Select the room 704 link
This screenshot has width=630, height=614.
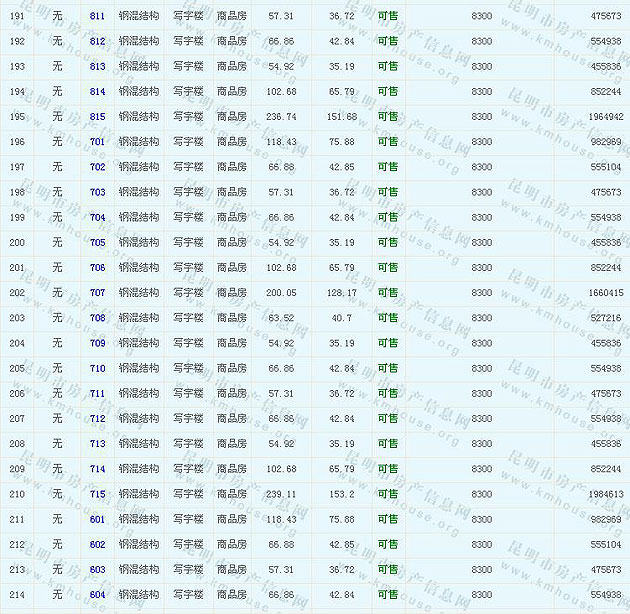[97, 218]
